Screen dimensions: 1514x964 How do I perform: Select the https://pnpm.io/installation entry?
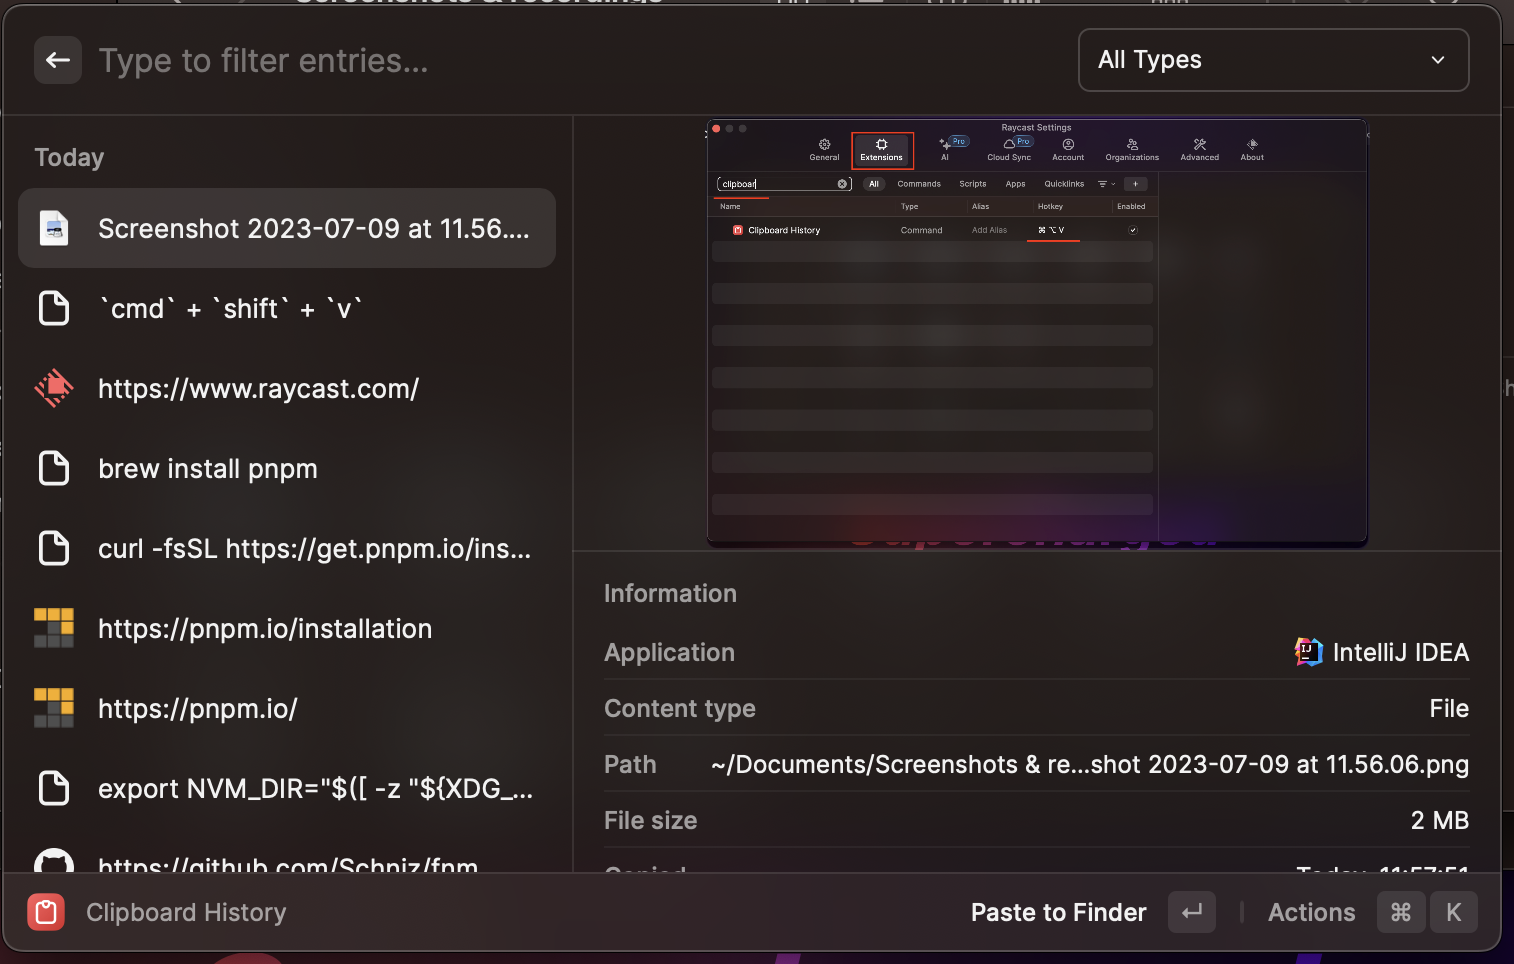point(287,628)
